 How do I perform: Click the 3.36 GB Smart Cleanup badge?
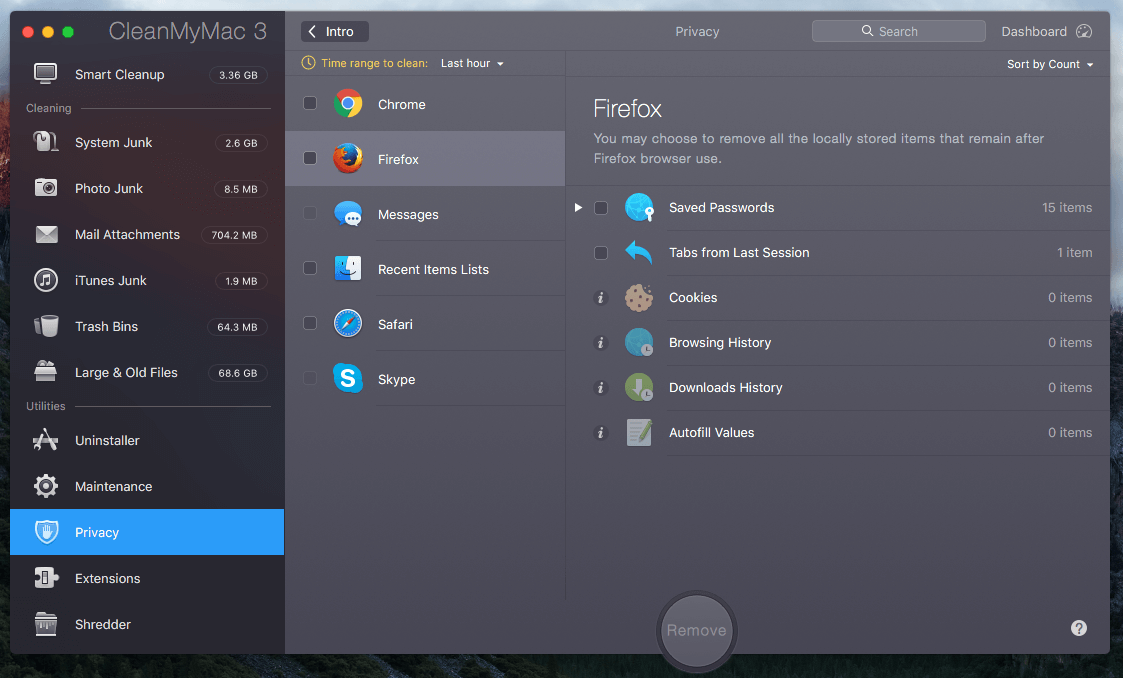[238, 74]
